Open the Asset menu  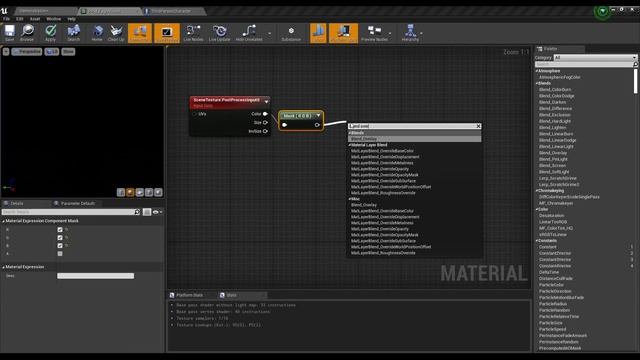(35, 19)
